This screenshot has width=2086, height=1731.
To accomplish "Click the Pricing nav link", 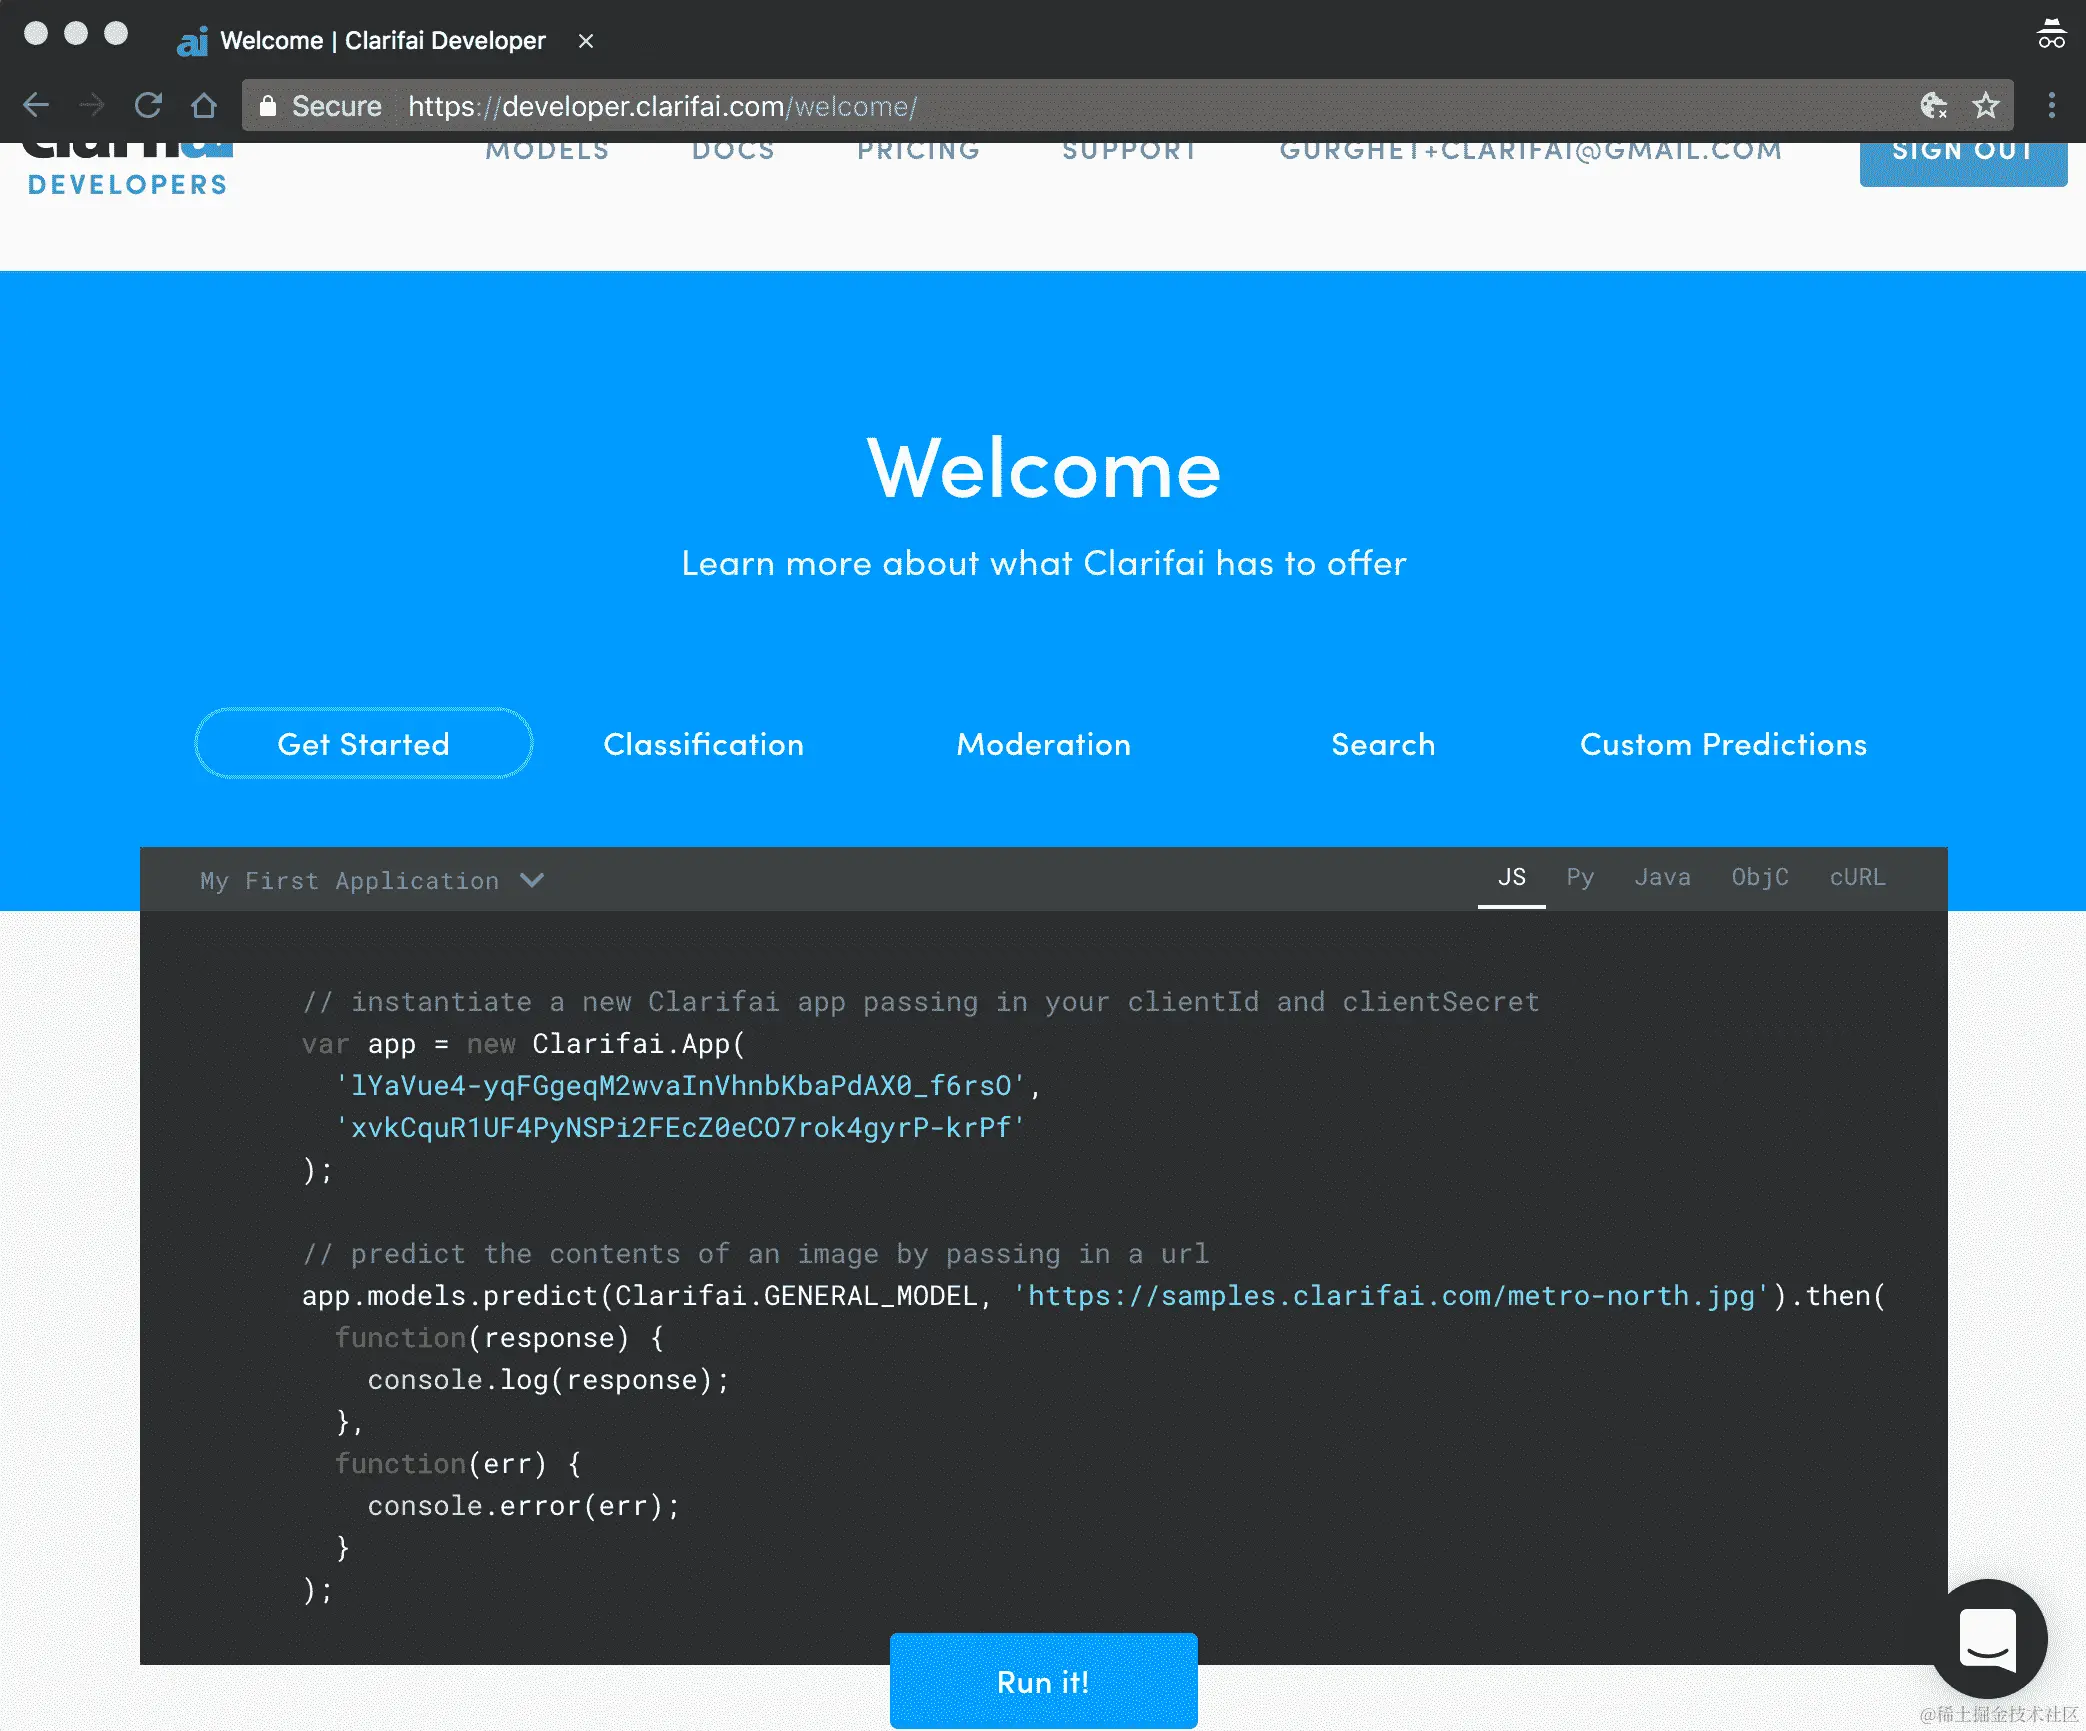I will point(918,151).
